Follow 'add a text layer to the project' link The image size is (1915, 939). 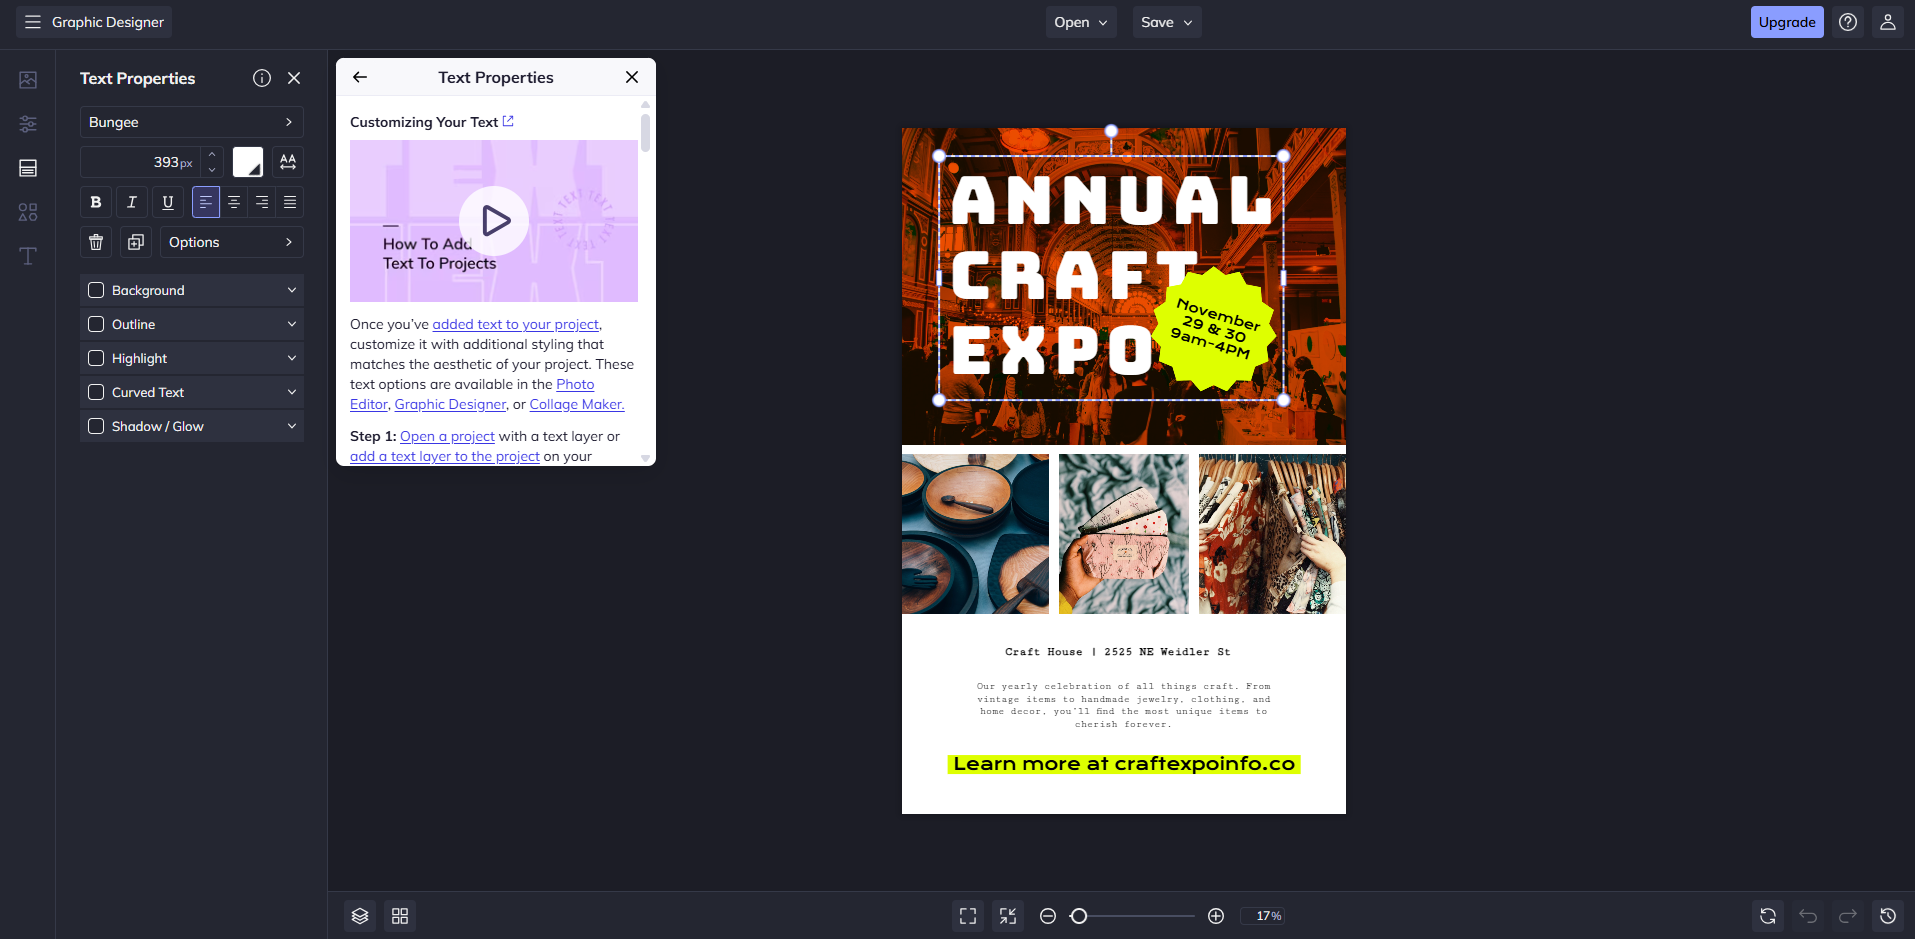445,456
